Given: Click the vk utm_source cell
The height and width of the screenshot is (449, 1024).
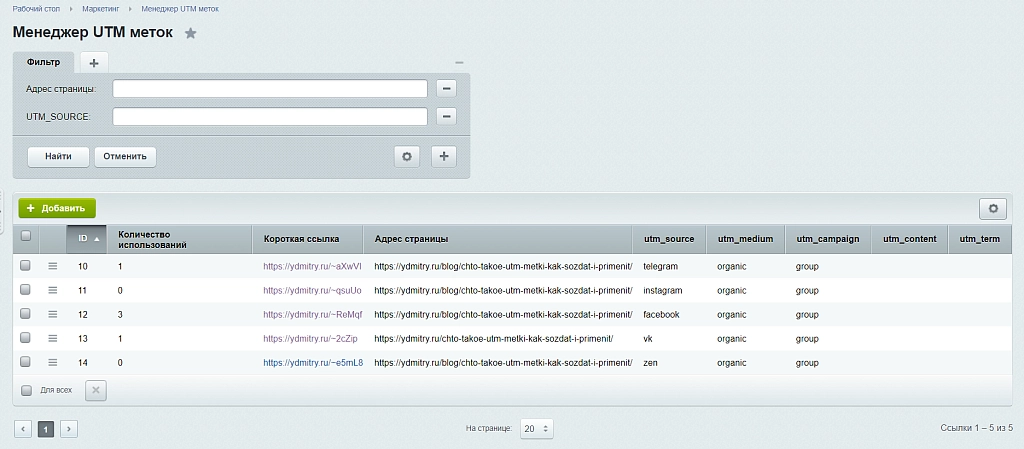Looking at the screenshot, I should (x=648, y=339).
